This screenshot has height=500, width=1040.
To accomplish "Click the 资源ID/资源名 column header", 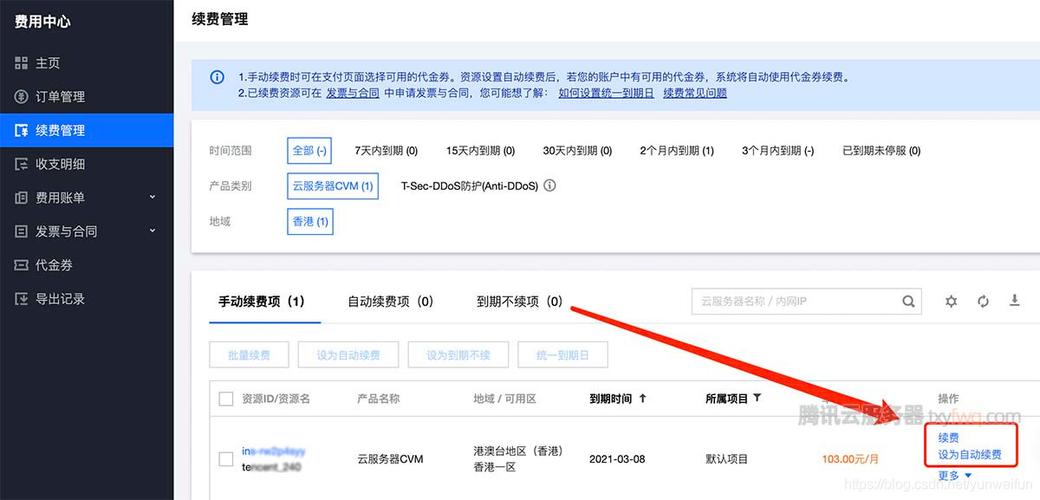I will (x=276, y=399).
